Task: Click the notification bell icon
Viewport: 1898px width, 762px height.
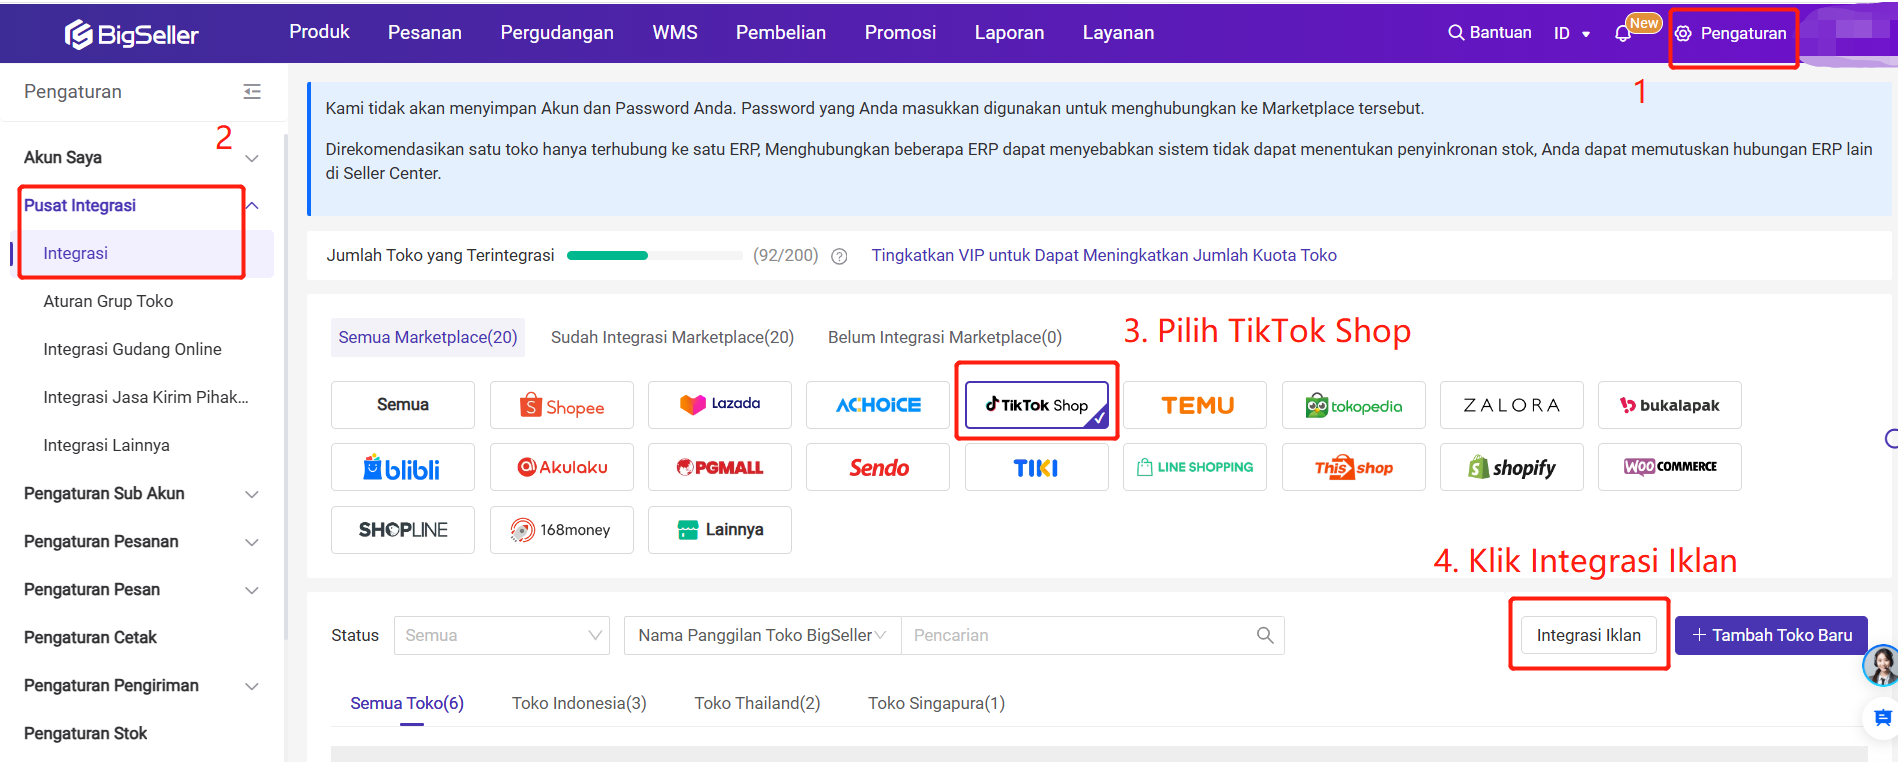Action: (1622, 34)
